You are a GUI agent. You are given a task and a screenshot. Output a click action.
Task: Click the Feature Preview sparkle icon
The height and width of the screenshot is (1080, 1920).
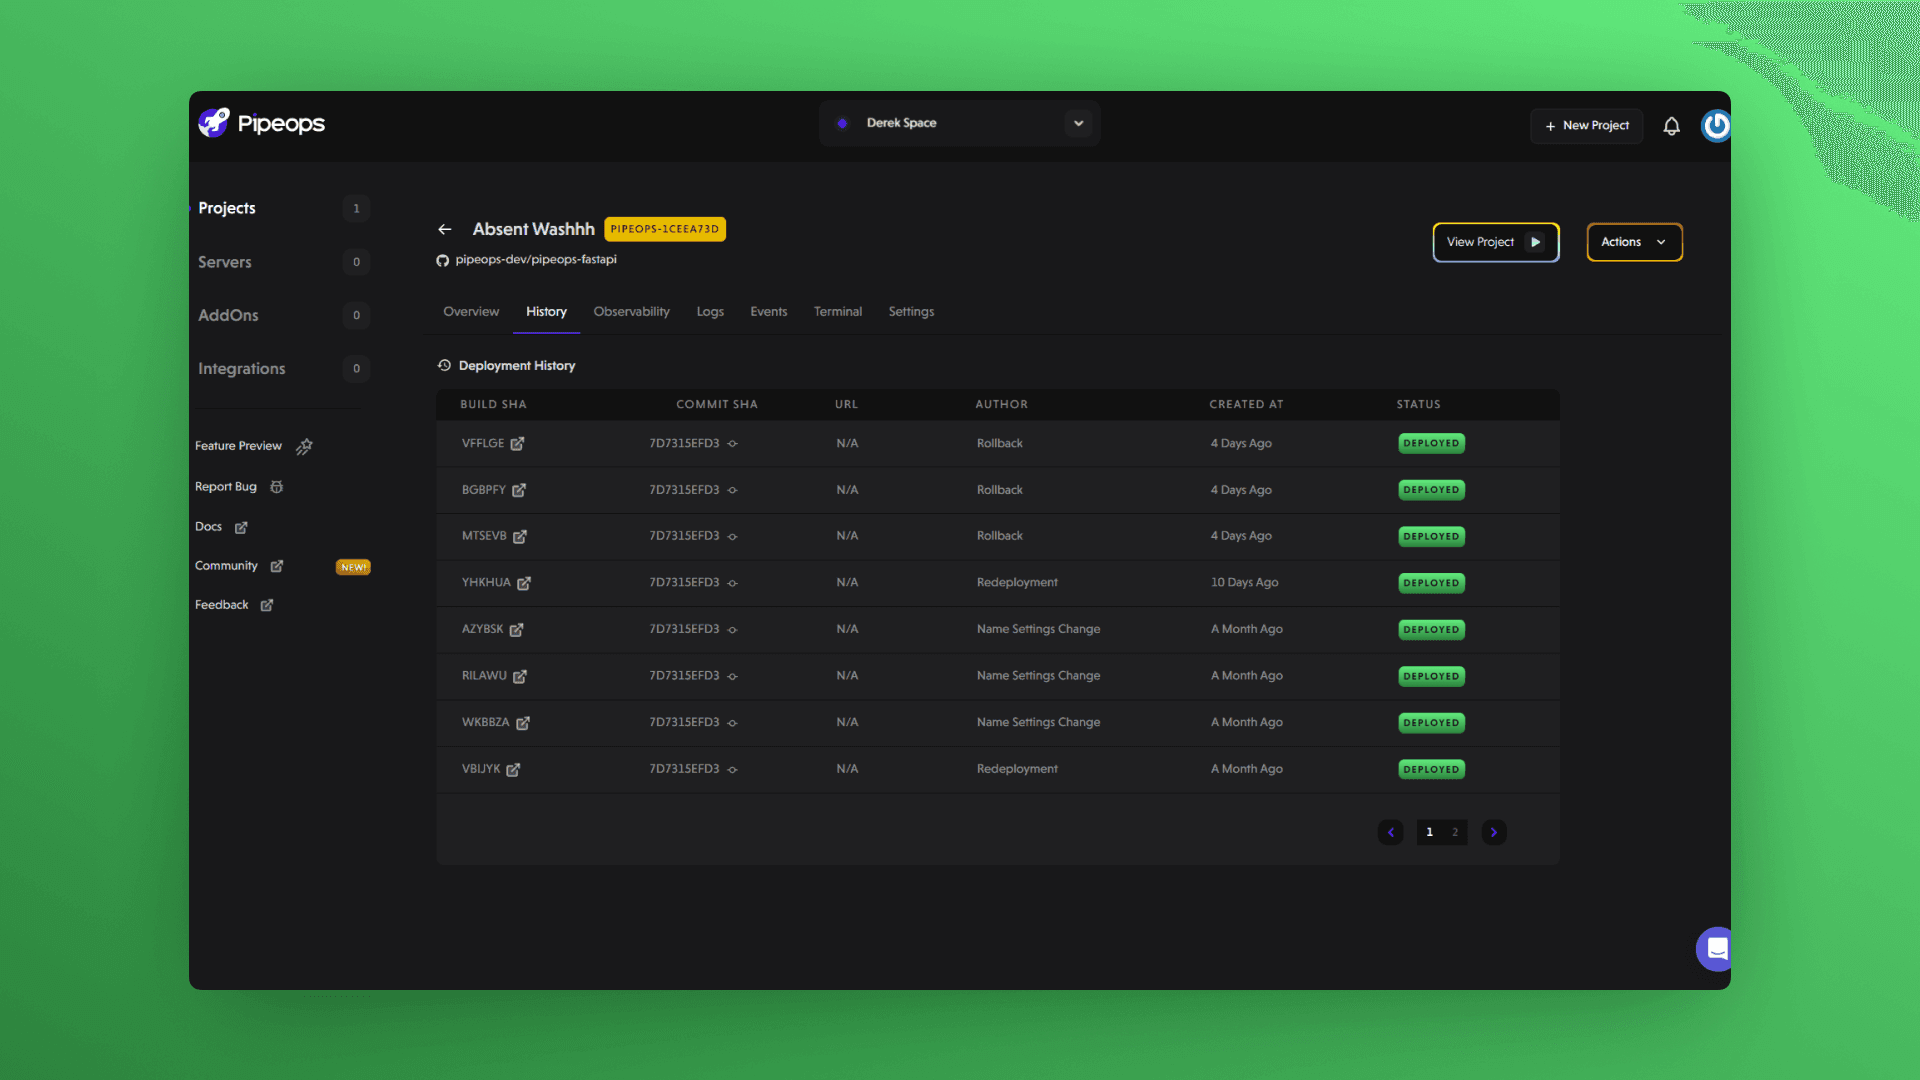[305, 446]
